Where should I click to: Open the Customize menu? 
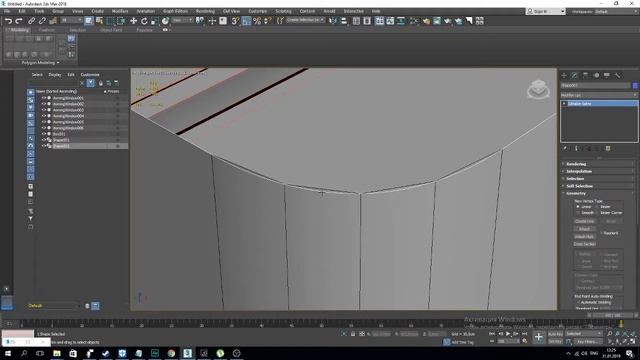click(x=258, y=11)
